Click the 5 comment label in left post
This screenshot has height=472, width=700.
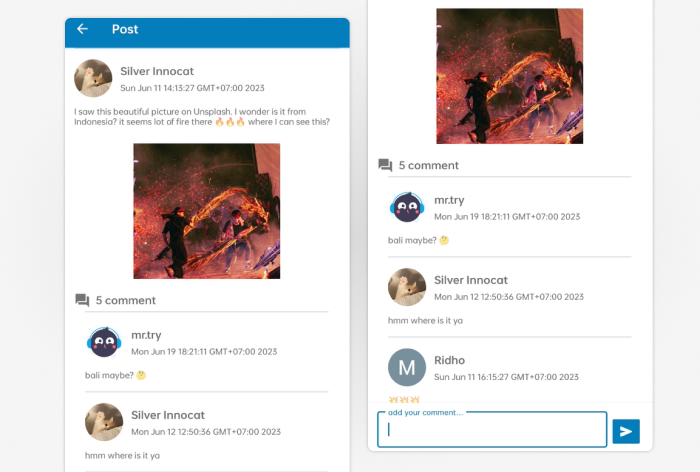pyautogui.click(x=126, y=301)
